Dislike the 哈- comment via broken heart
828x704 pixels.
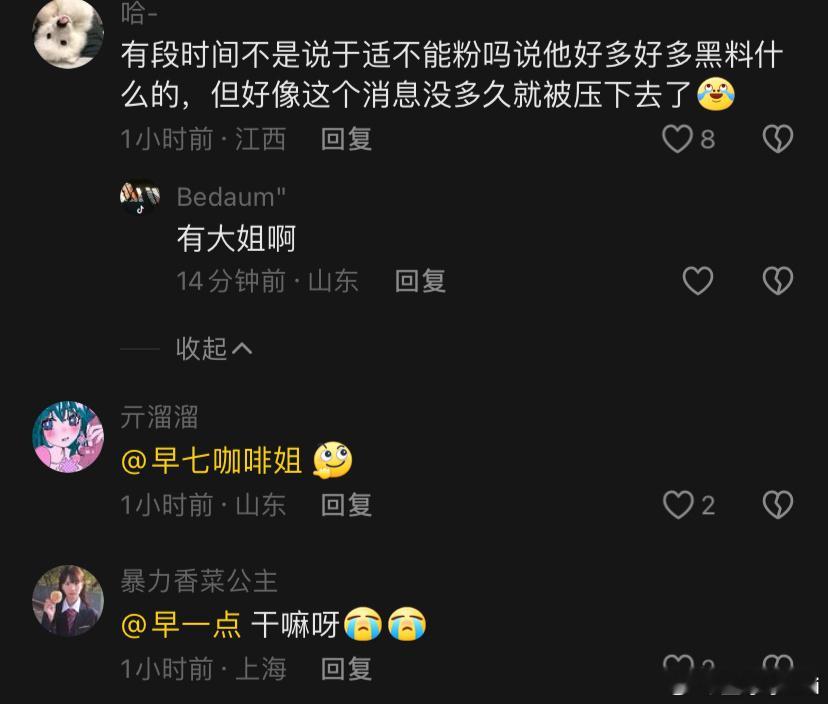tap(778, 139)
